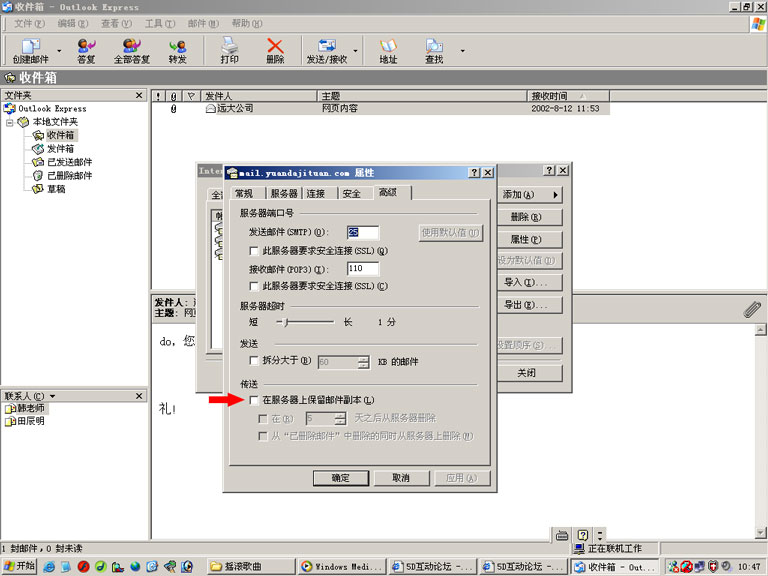This screenshot has width=768, height=576.
Task: Select contact 田辰明 in contacts list
Action: point(31,421)
